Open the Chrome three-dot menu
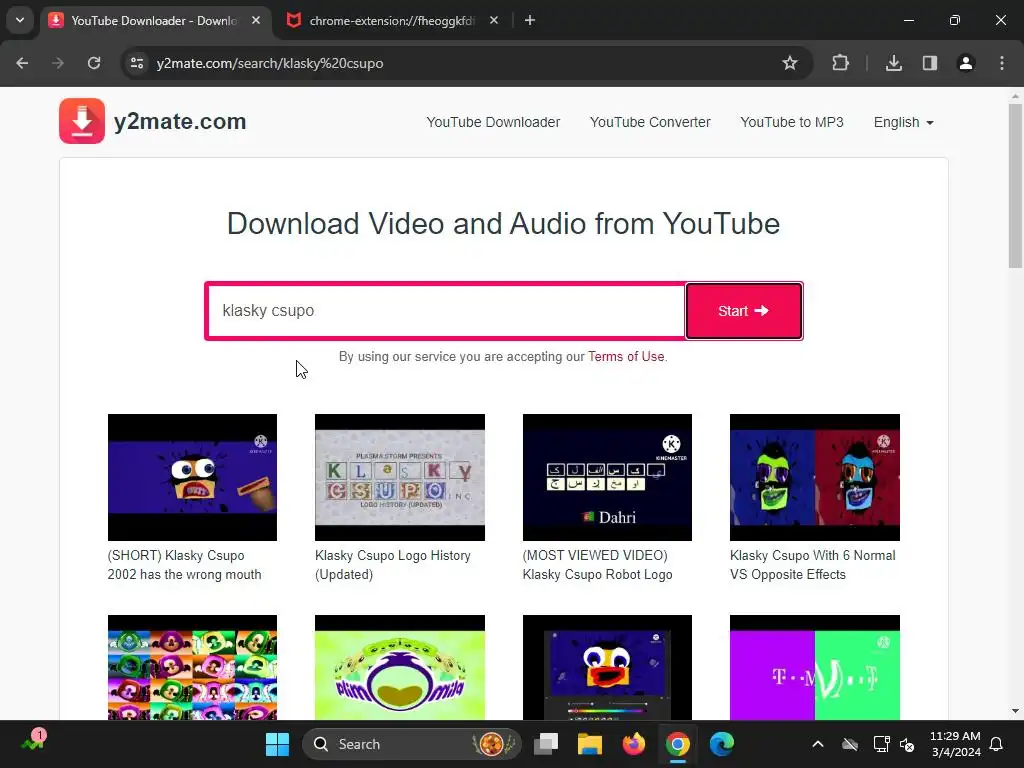 [x=1002, y=63]
